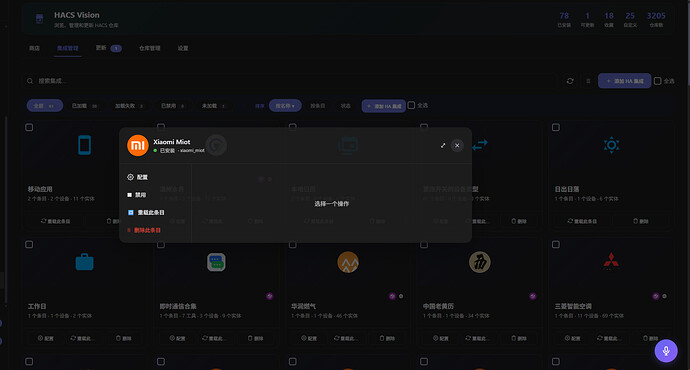Close the Xiaomi Miot dialog
This screenshot has width=690, height=370.
[457, 146]
